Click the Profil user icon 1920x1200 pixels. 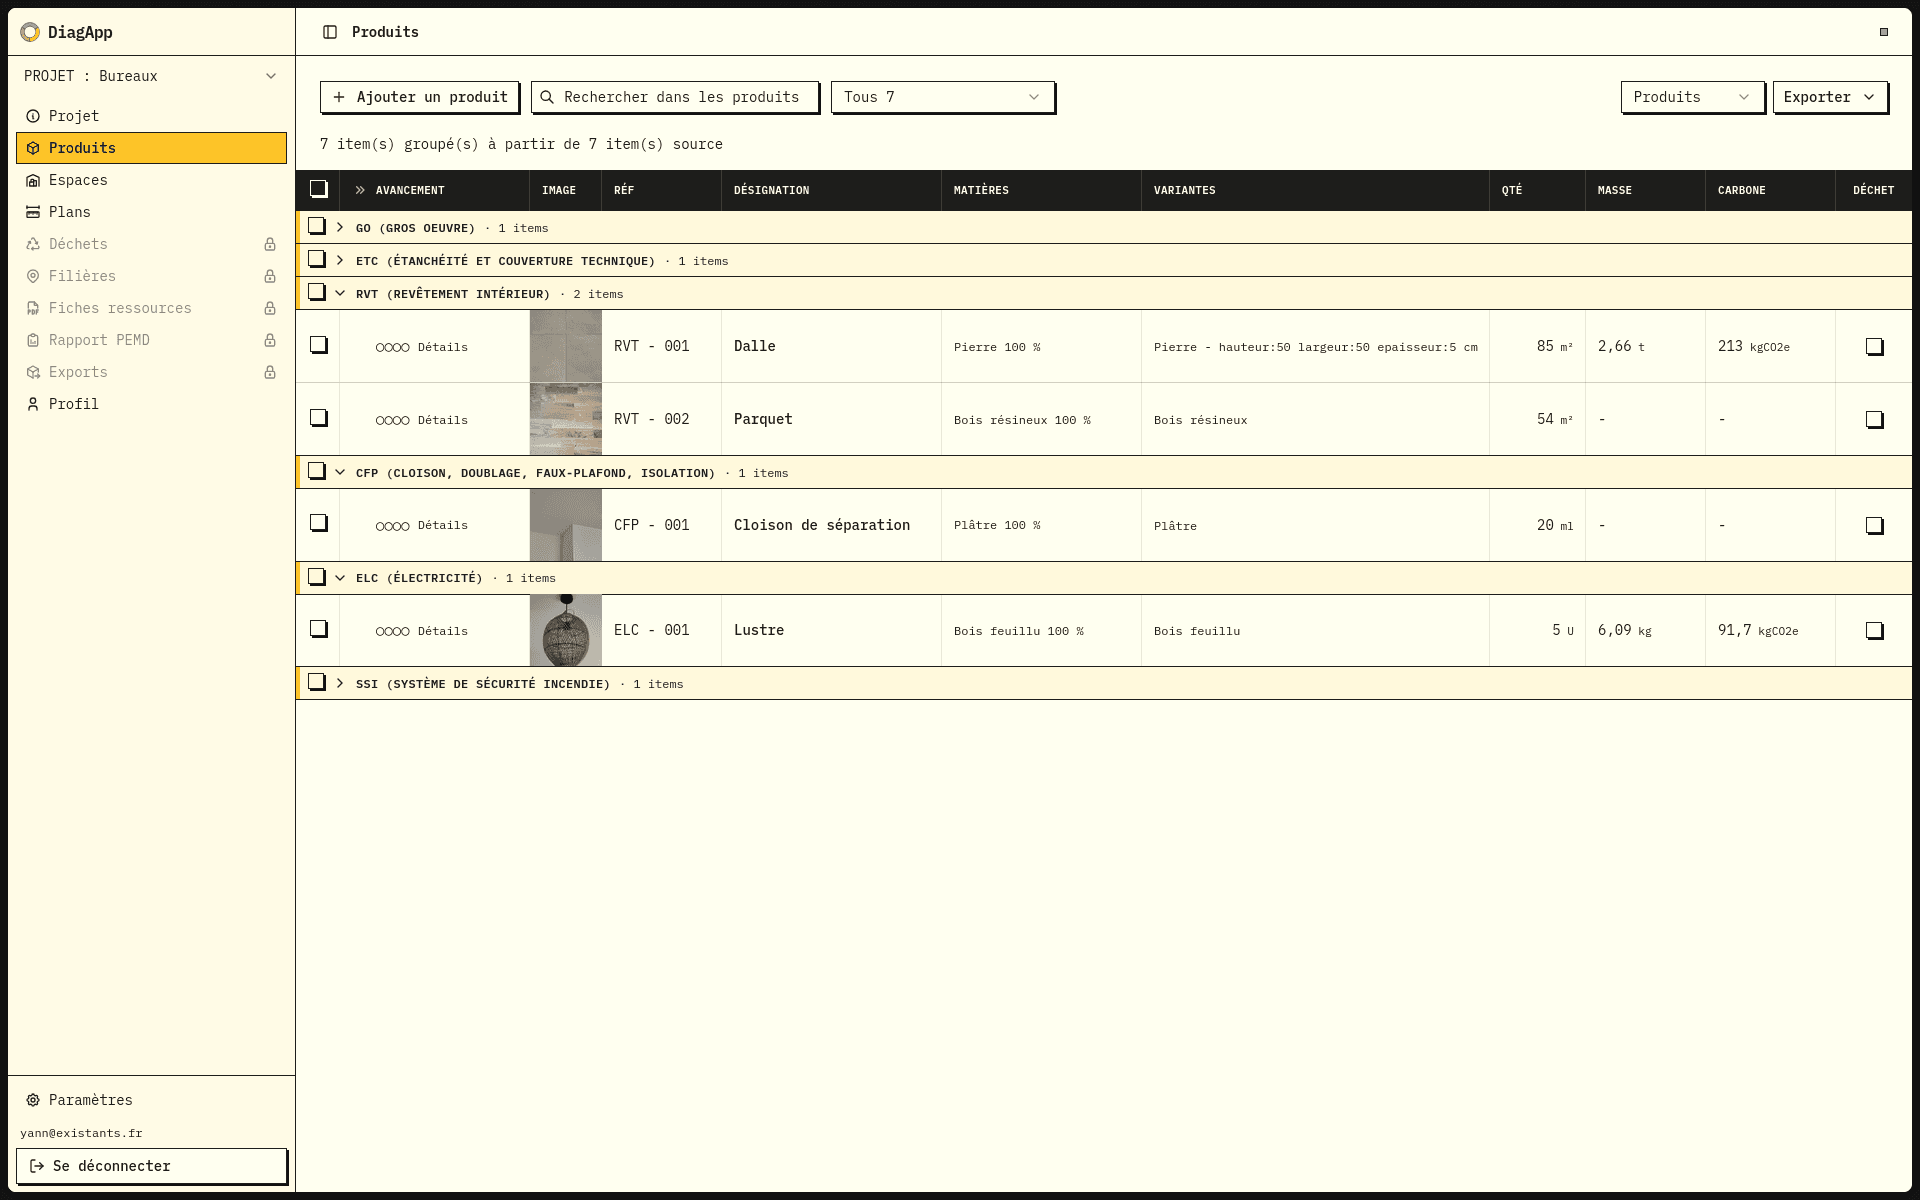point(33,404)
